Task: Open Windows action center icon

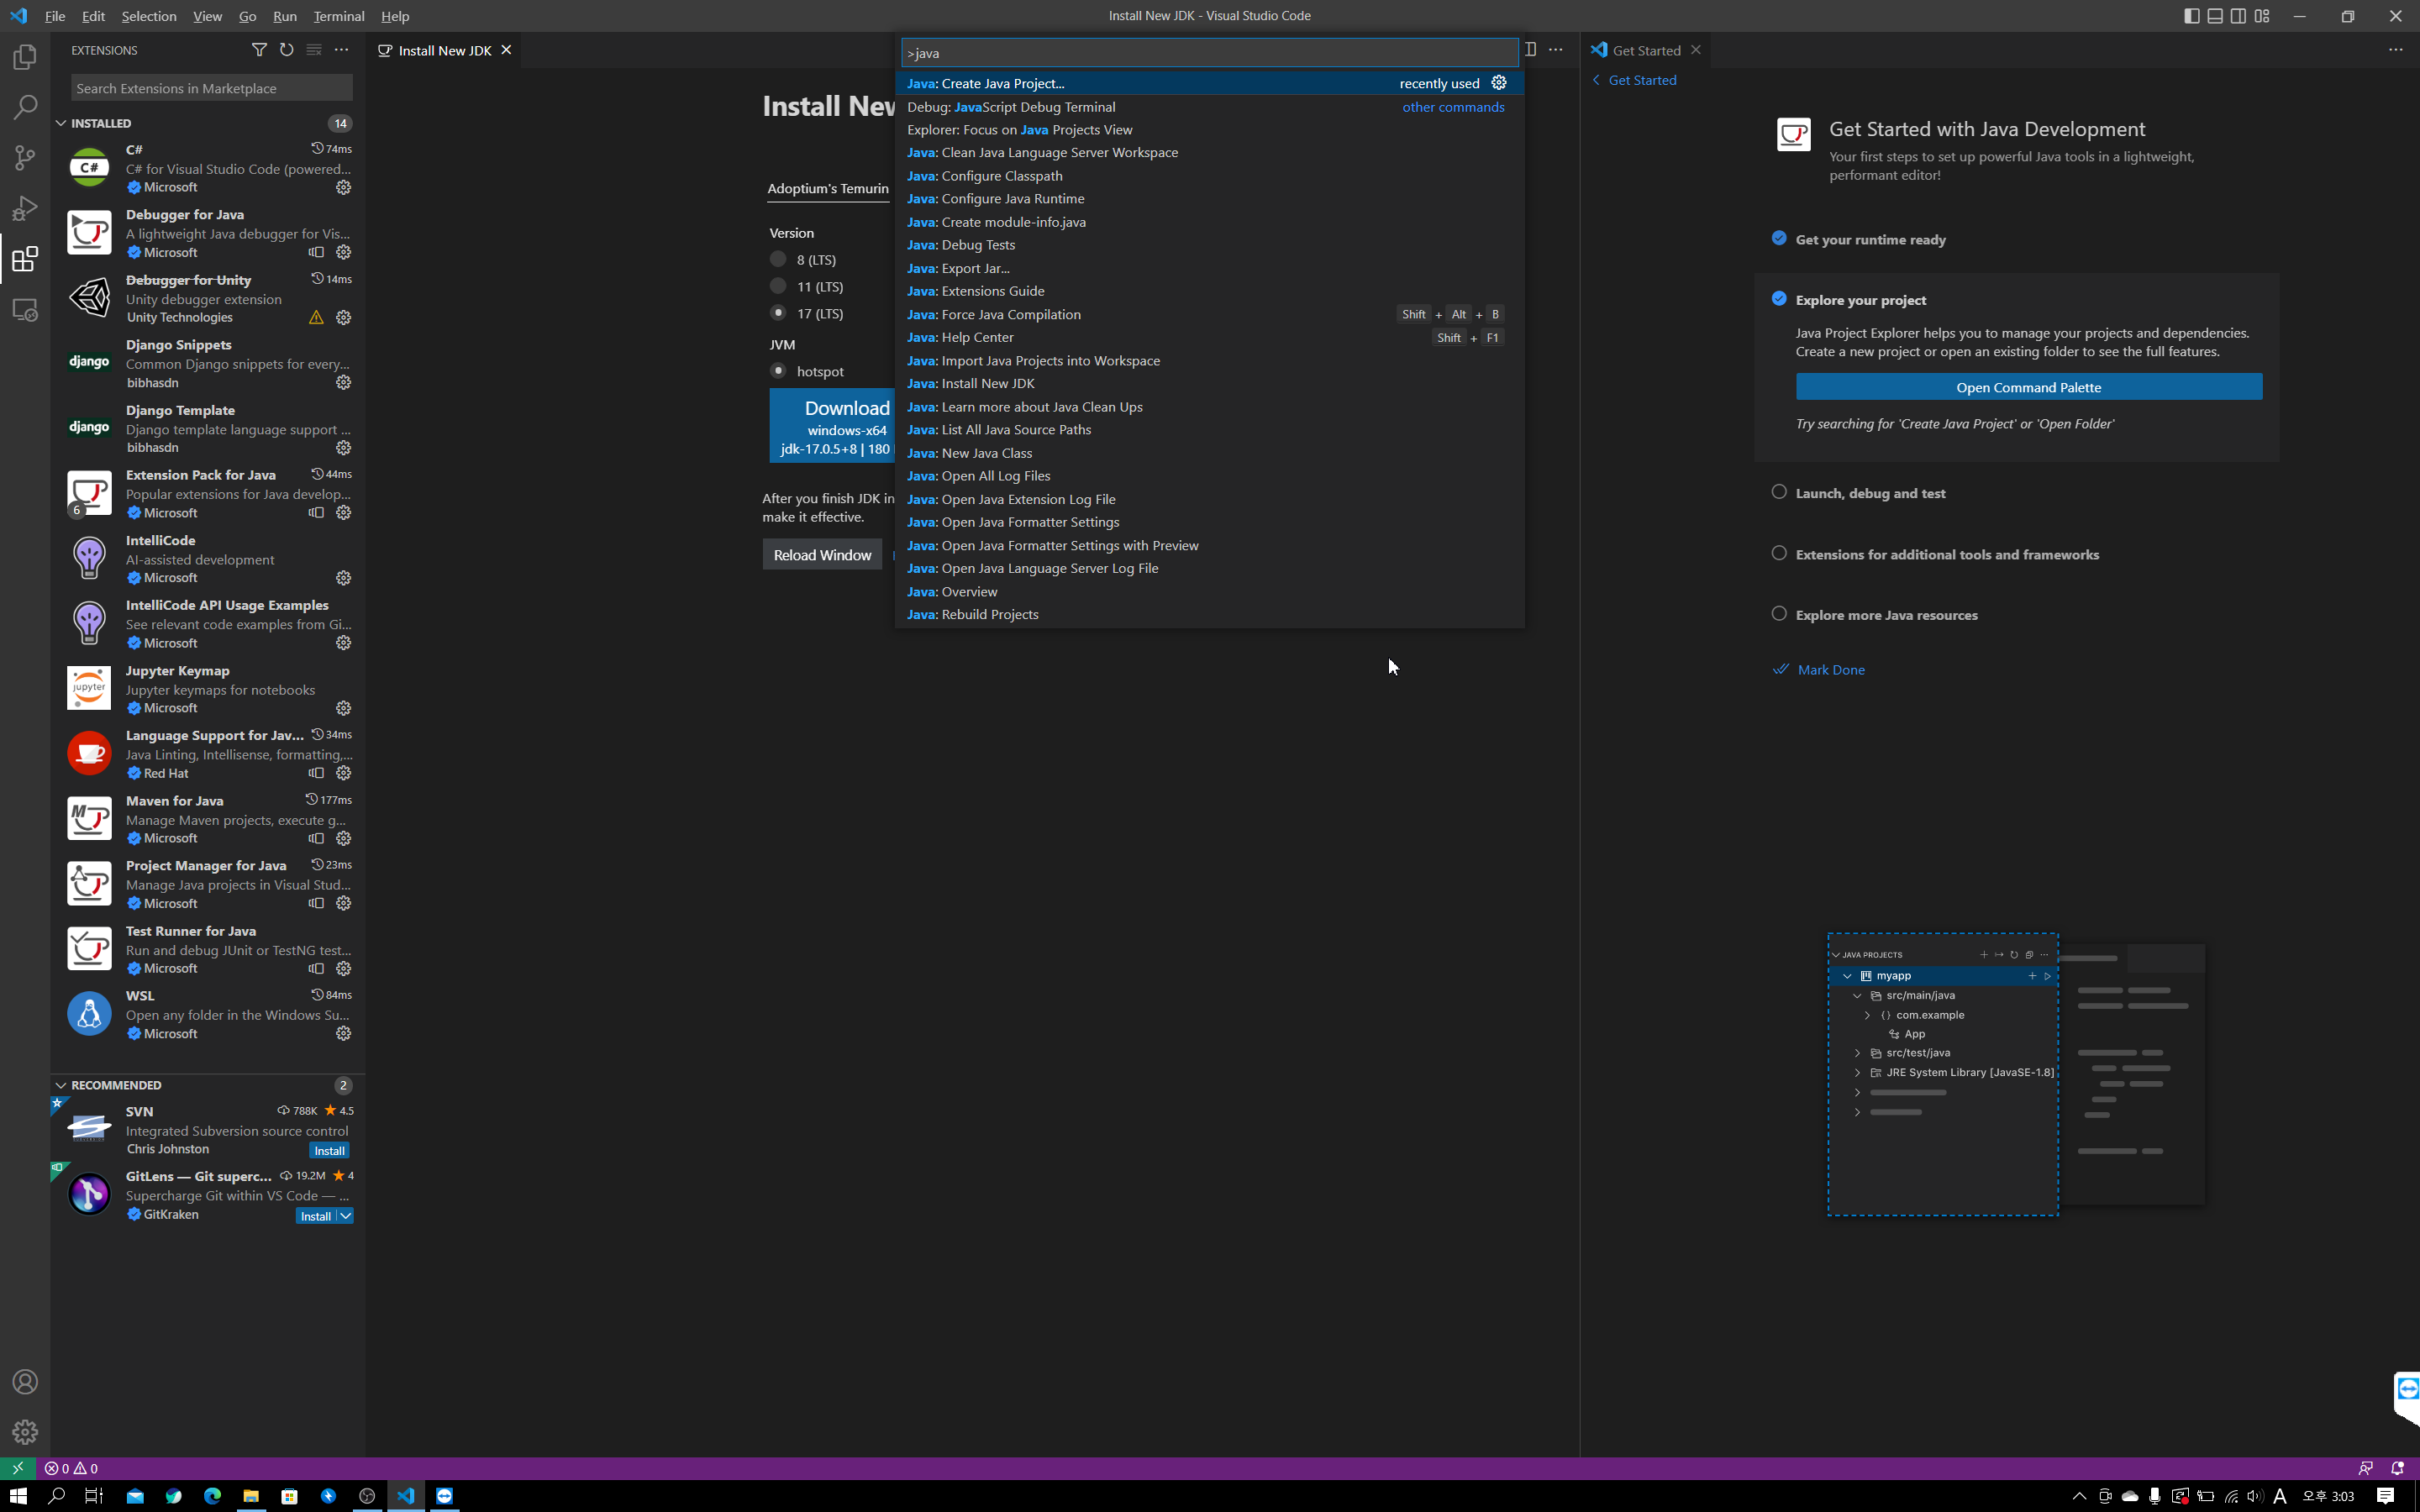Action: click(x=2385, y=1496)
